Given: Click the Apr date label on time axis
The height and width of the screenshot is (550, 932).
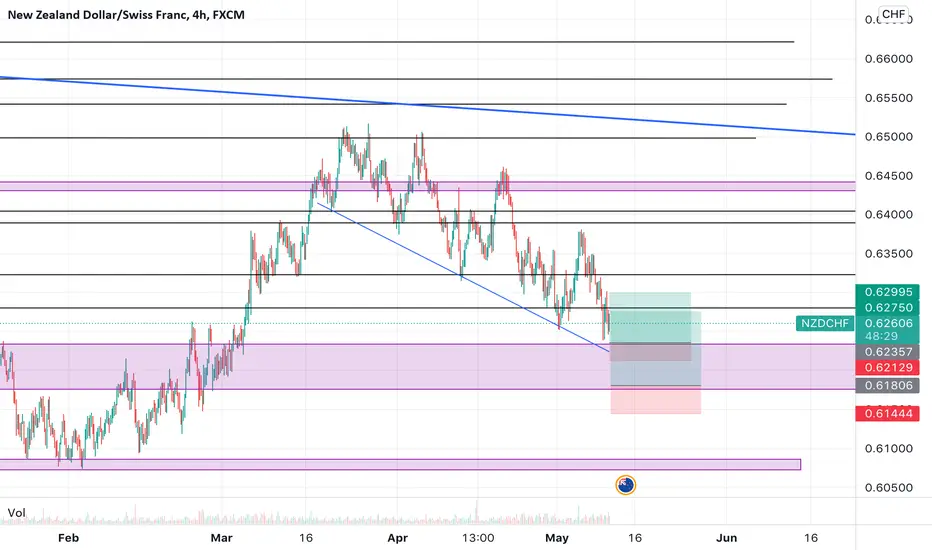Looking at the screenshot, I should tap(397, 538).
